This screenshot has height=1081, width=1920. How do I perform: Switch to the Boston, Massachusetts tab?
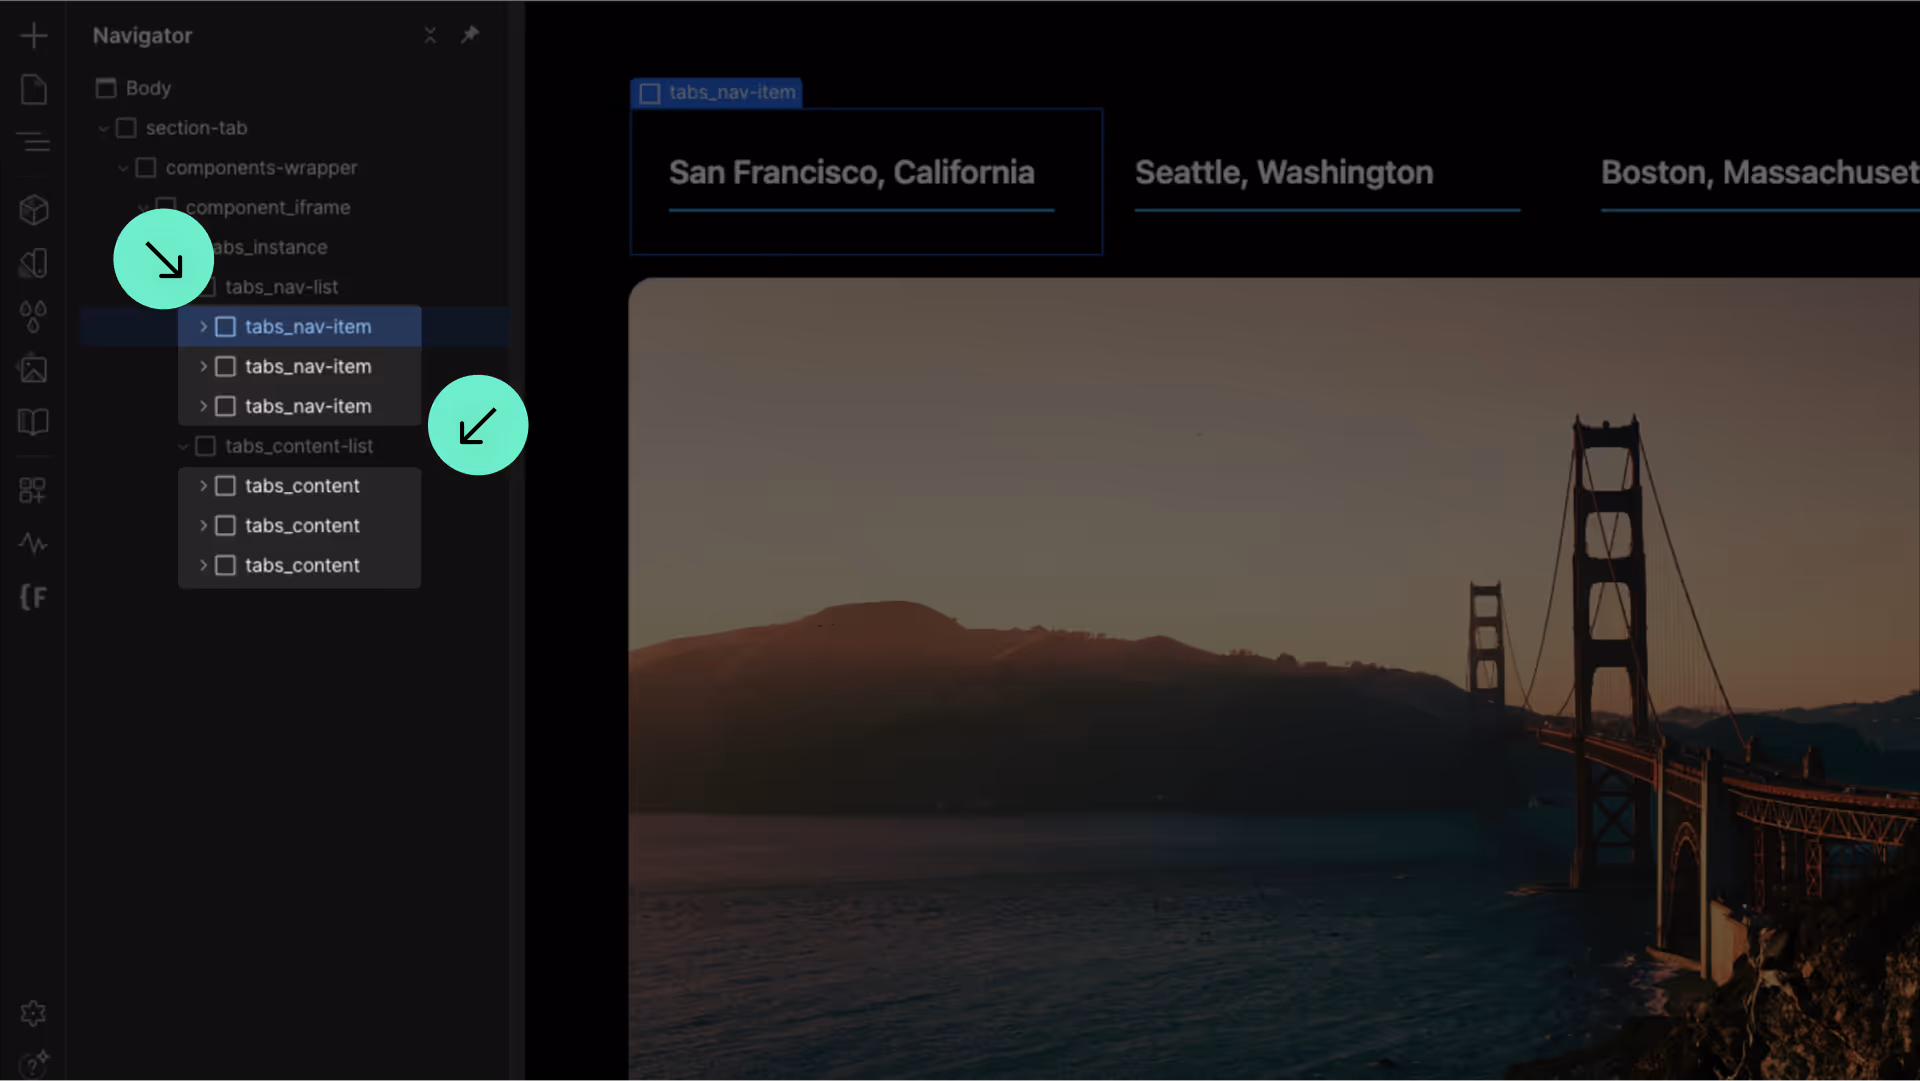tap(1759, 173)
